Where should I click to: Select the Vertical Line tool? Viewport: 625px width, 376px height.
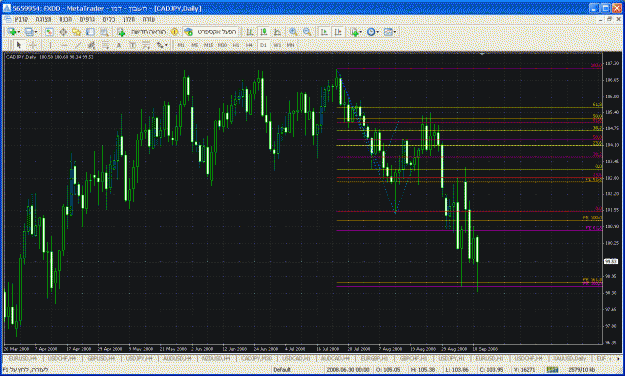pos(50,45)
